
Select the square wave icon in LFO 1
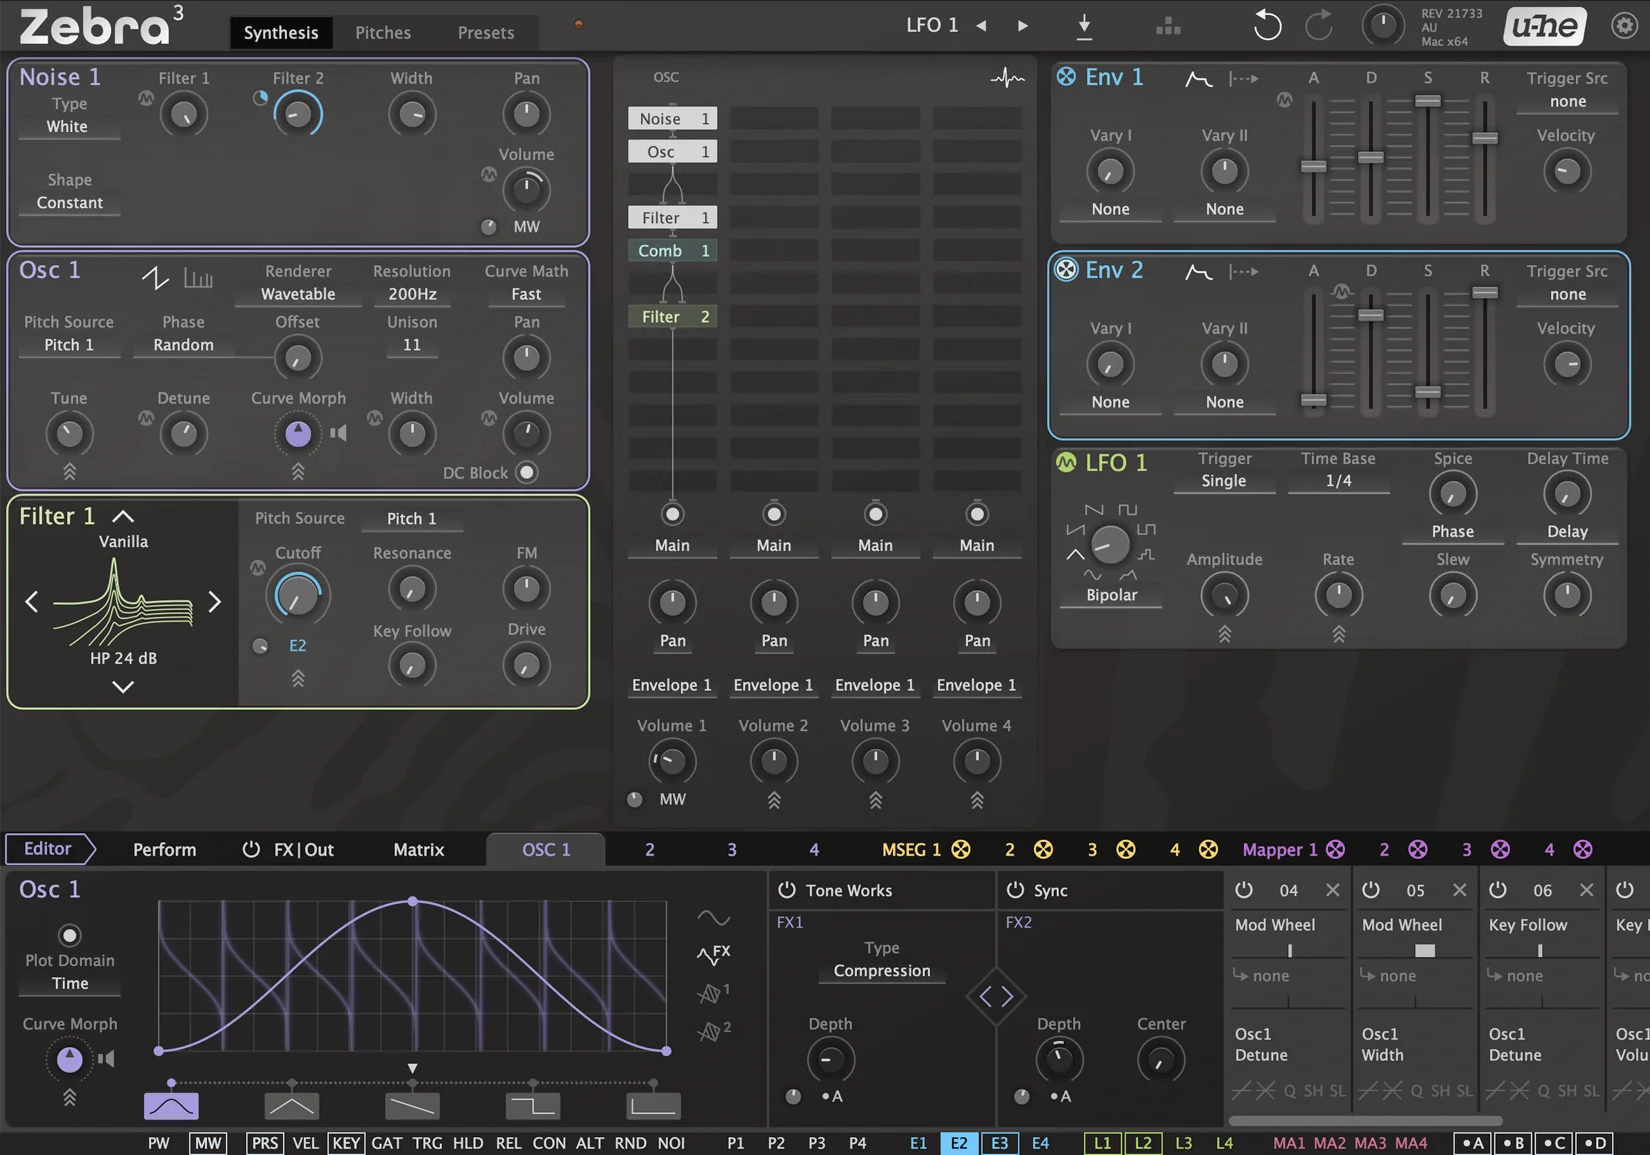pos(1128,509)
